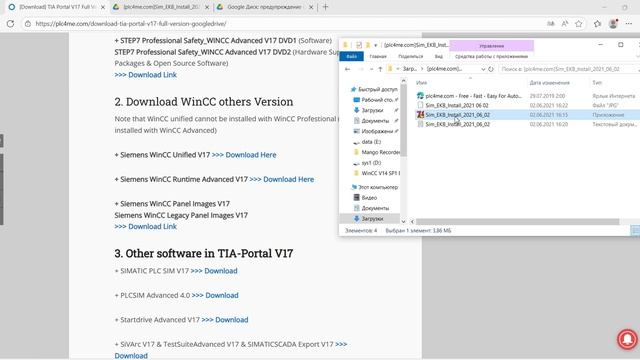
Task: Open immersive reader icon in address bar
Action: (x=551, y=24)
